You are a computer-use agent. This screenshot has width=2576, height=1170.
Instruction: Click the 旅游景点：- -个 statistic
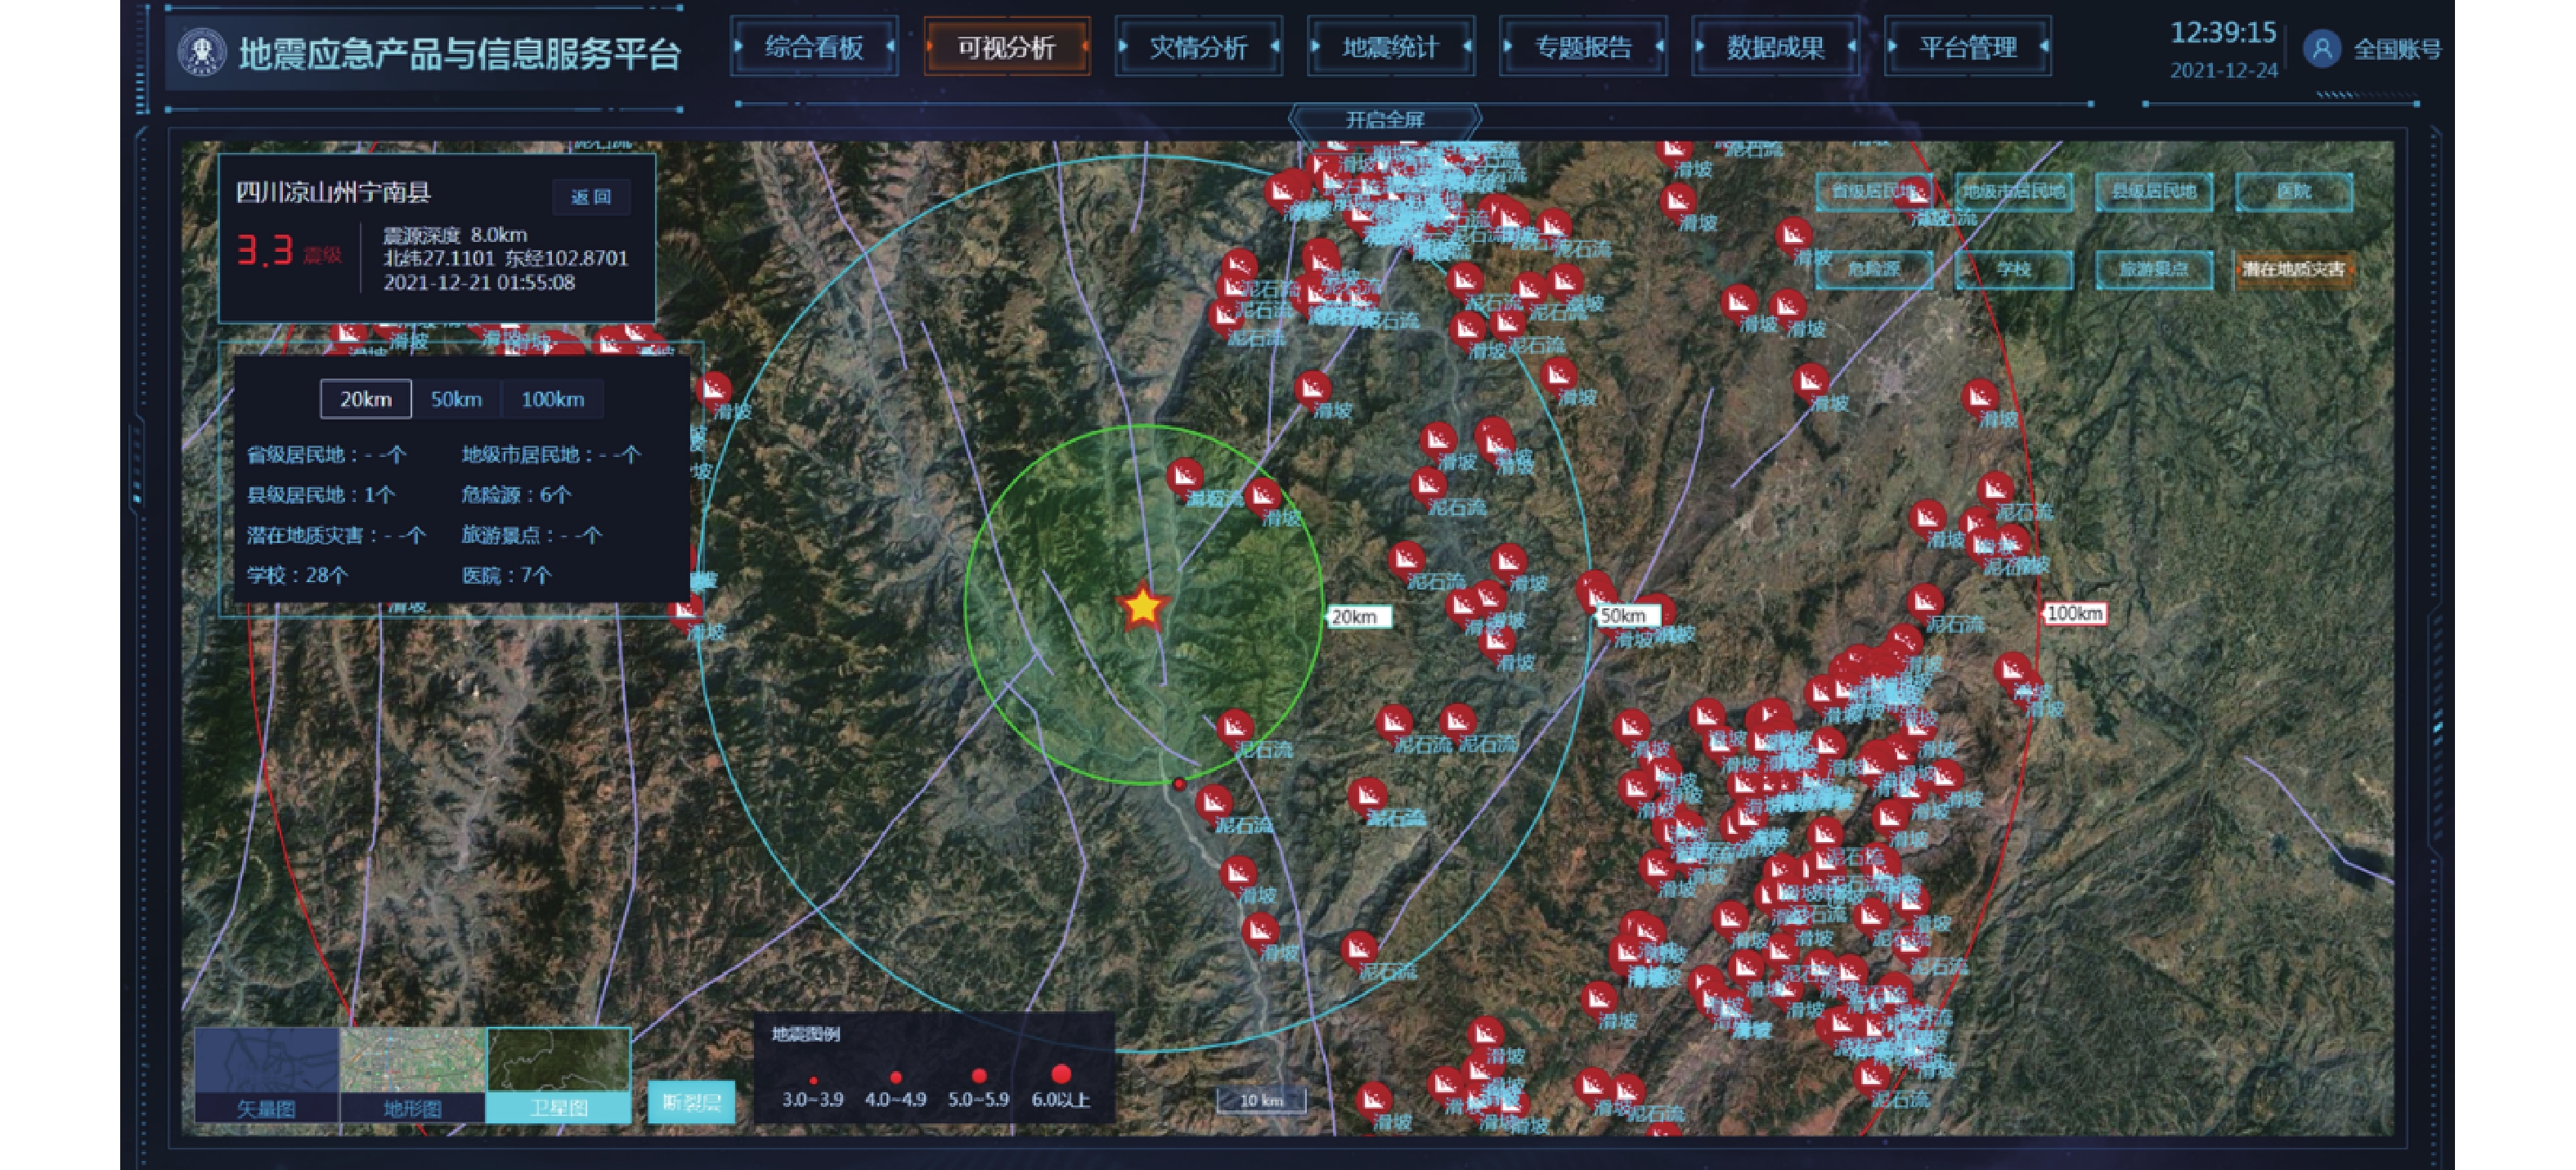pos(532,535)
